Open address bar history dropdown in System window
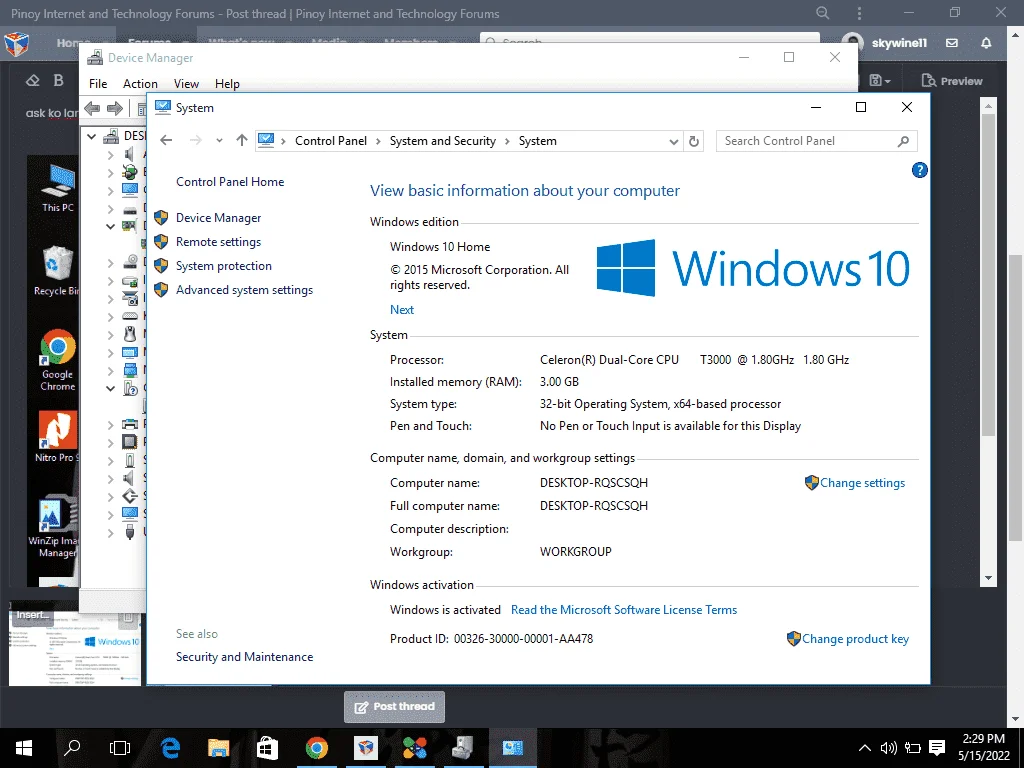The height and width of the screenshot is (768, 1024). pyautogui.click(x=674, y=141)
